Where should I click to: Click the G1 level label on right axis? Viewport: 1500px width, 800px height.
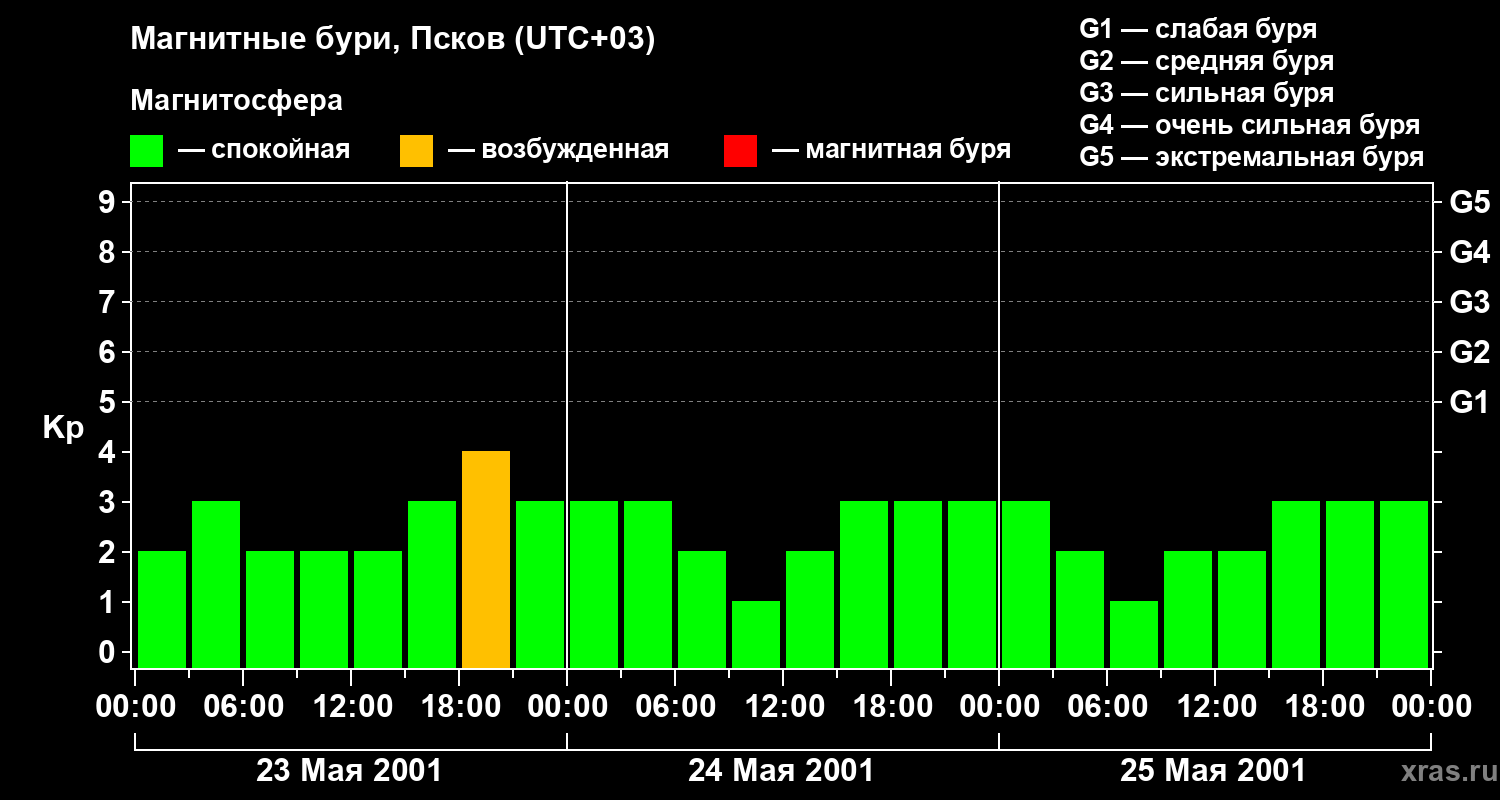pyautogui.click(x=1470, y=402)
